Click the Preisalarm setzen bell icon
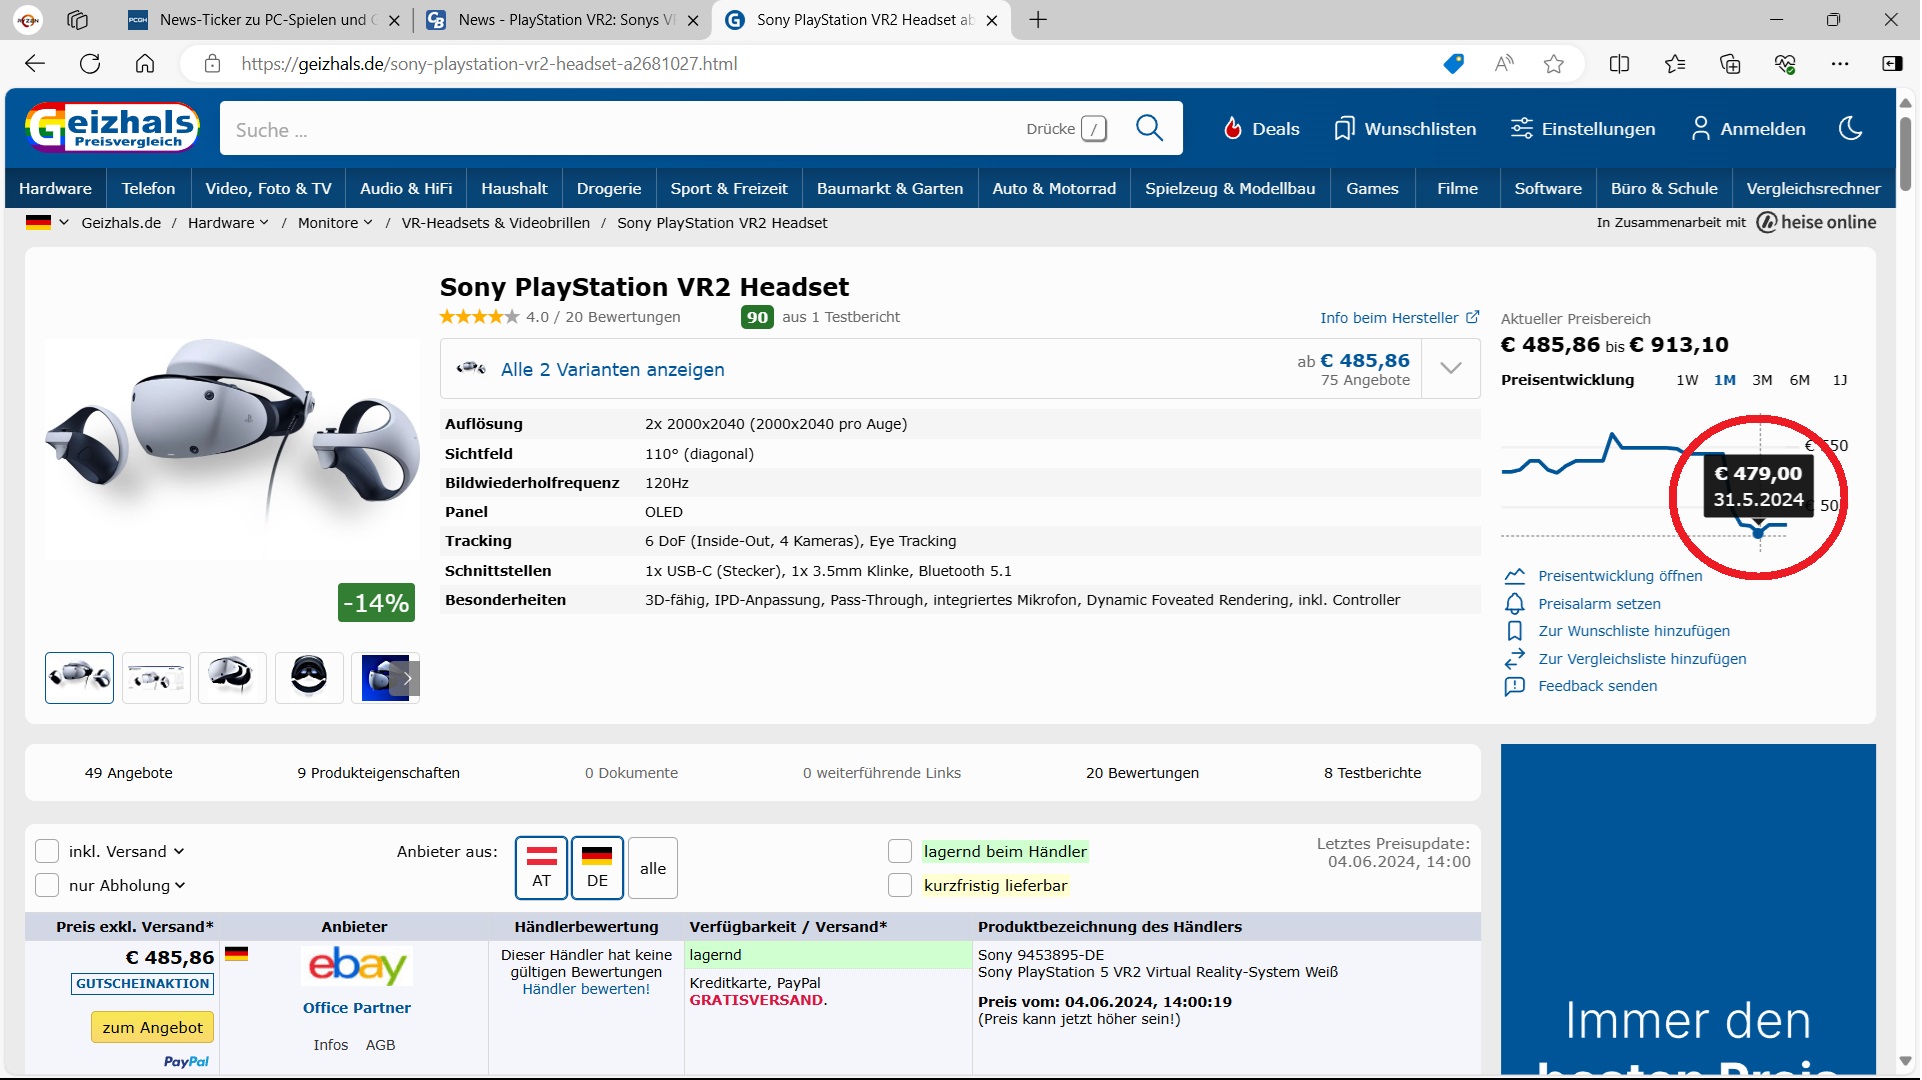The width and height of the screenshot is (1922, 1080). point(1515,604)
